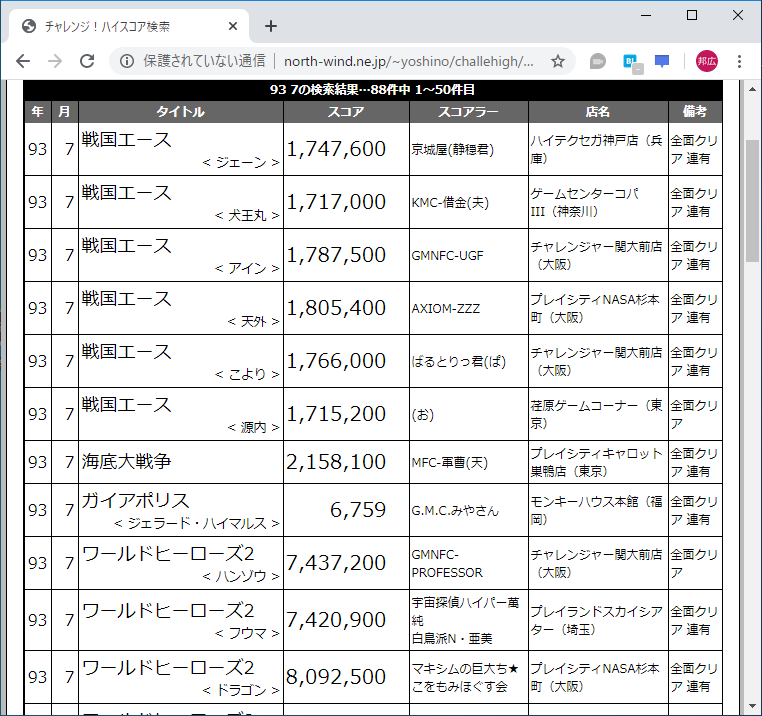The width and height of the screenshot is (762, 716).
Task: Click the character label ＜ ハンゾウ ＞
Action: 241,576
